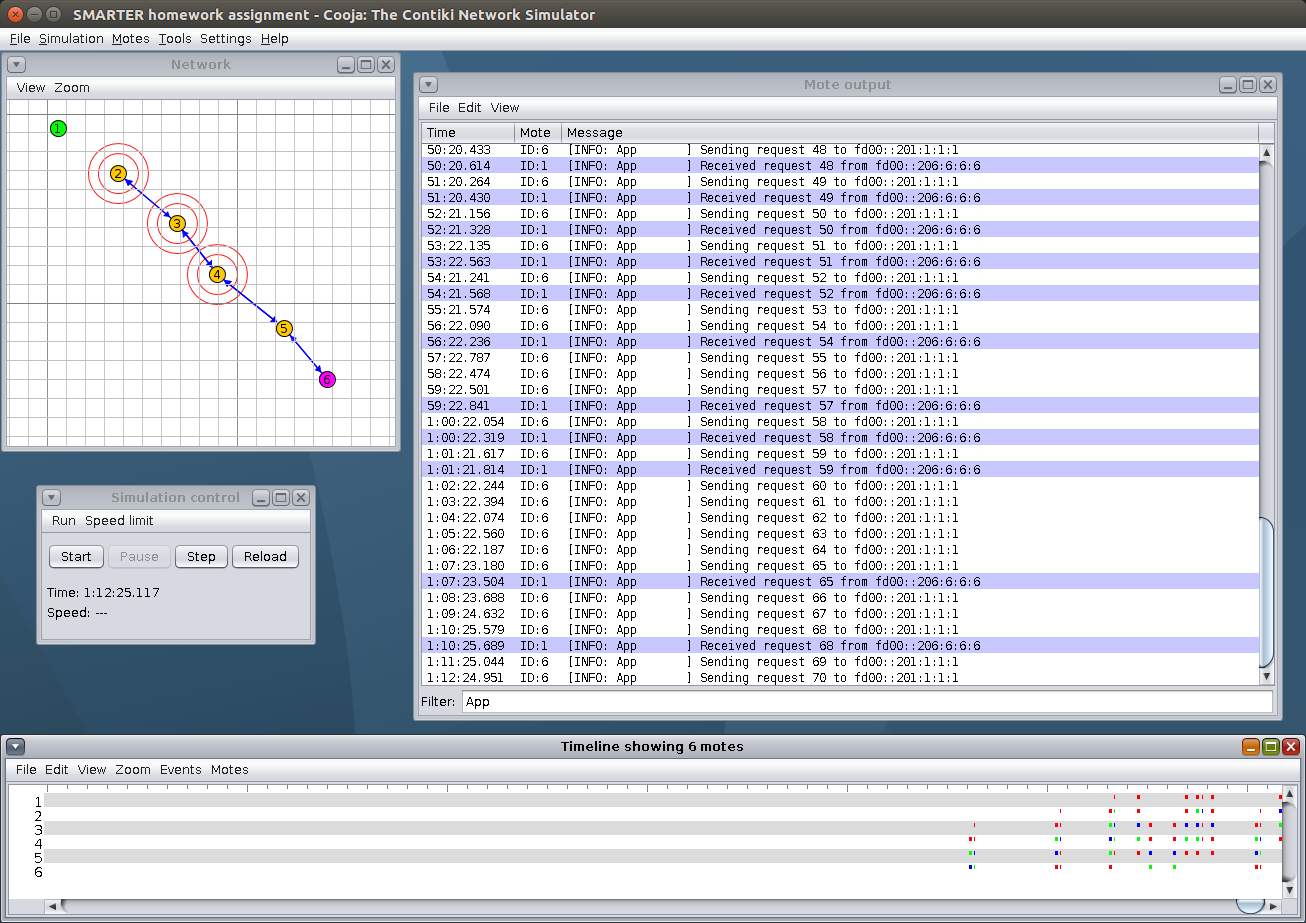Open the Simulation menu
This screenshot has height=923, width=1306.
click(x=71, y=39)
